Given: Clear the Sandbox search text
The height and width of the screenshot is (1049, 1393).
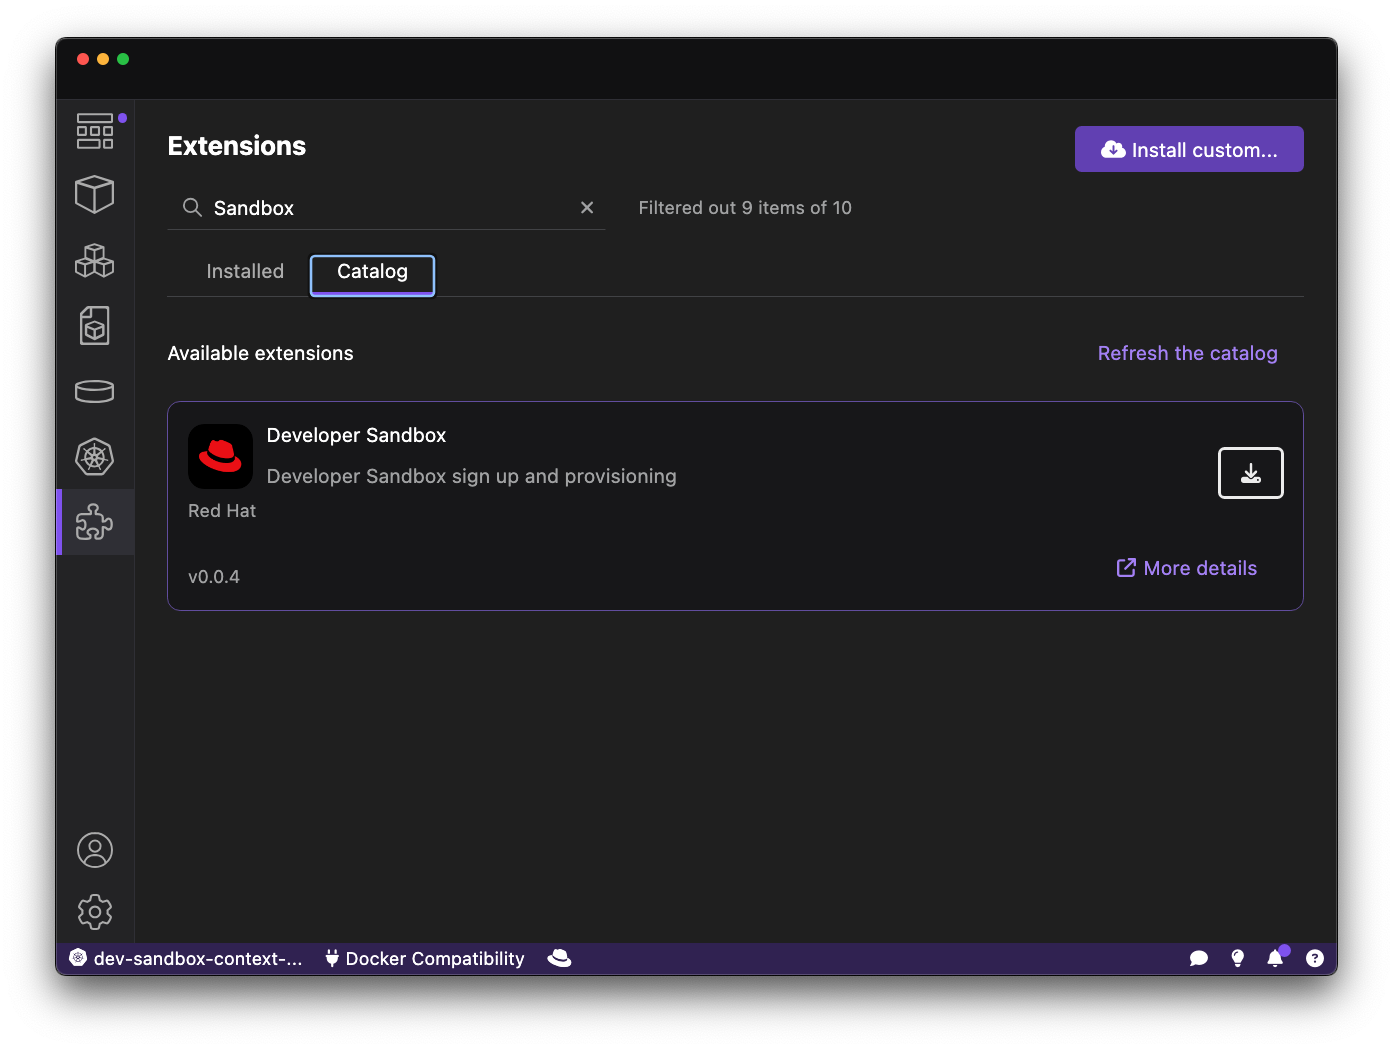Looking at the screenshot, I should (587, 207).
